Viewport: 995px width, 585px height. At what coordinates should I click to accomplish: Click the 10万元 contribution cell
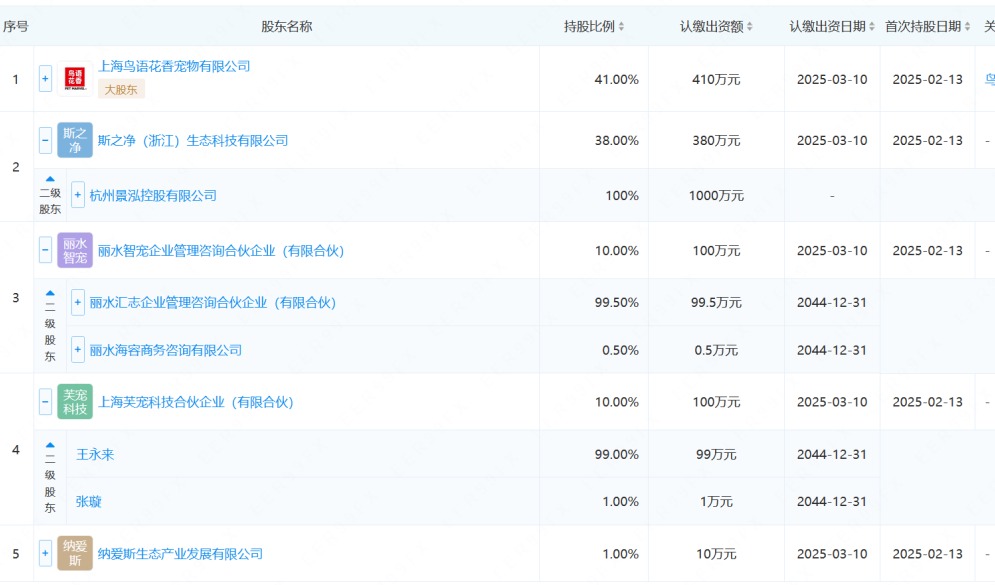pos(716,554)
